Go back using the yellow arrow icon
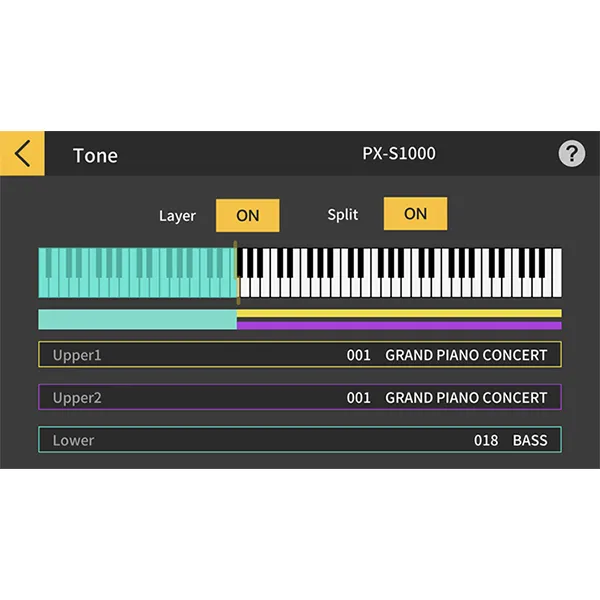This screenshot has height=600, width=600. (x=22, y=153)
